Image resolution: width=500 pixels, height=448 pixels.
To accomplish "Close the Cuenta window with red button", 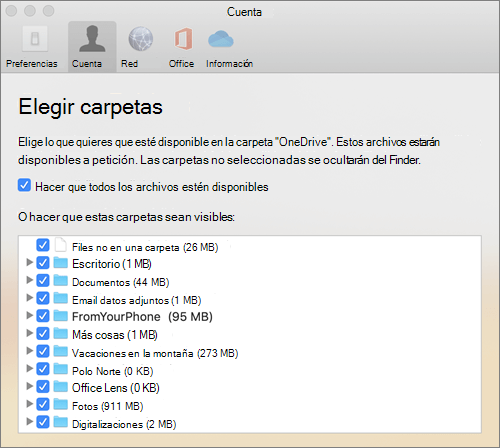I will click(x=12, y=11).
